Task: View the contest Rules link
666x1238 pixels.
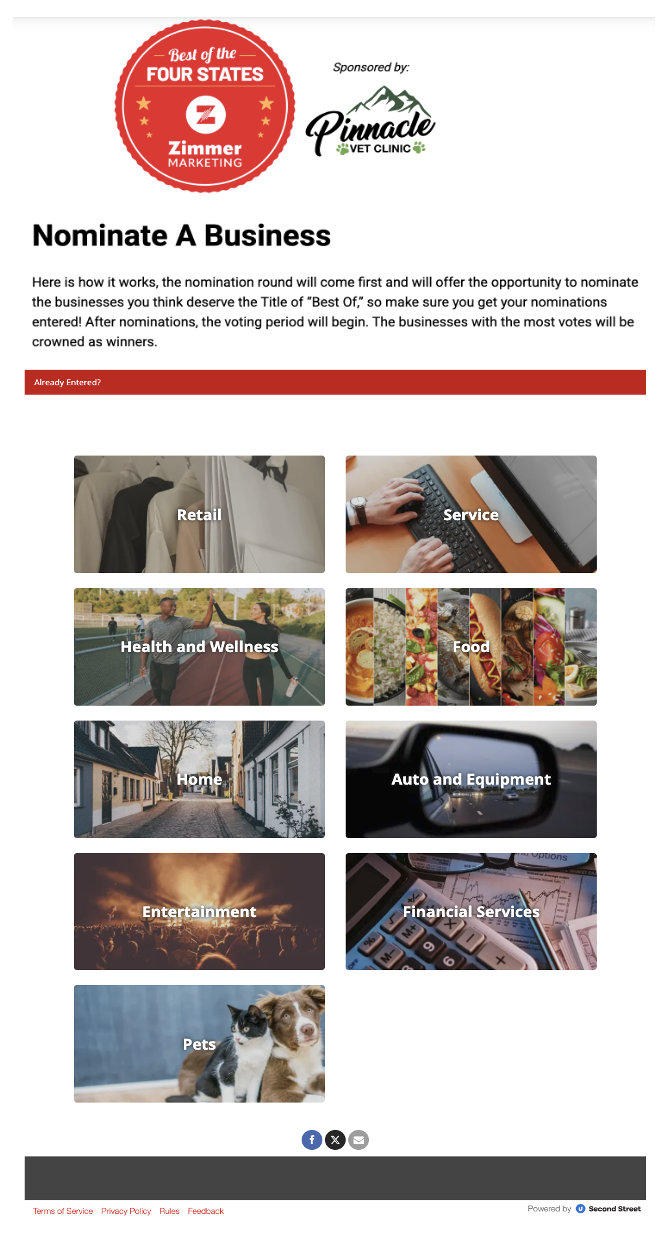Action: click(x=169, y=1211)
